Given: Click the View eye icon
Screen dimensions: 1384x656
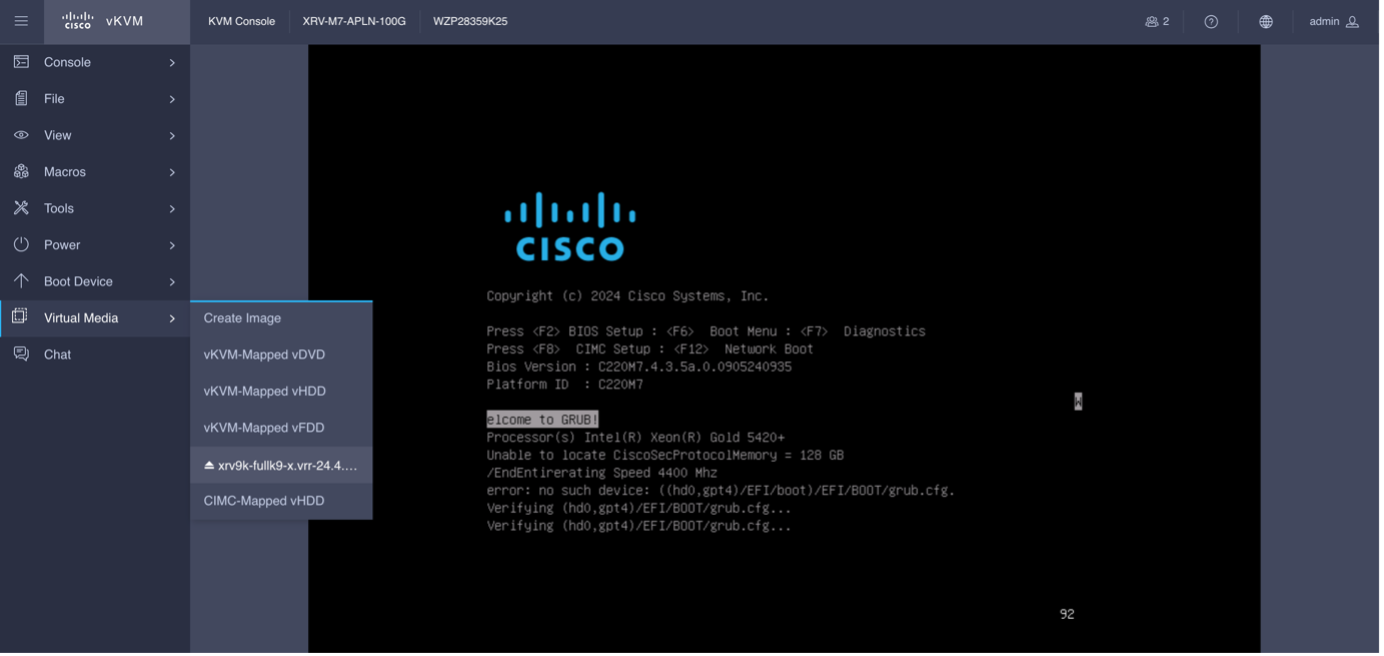Looking at the screenshot, I should [22, 134].
